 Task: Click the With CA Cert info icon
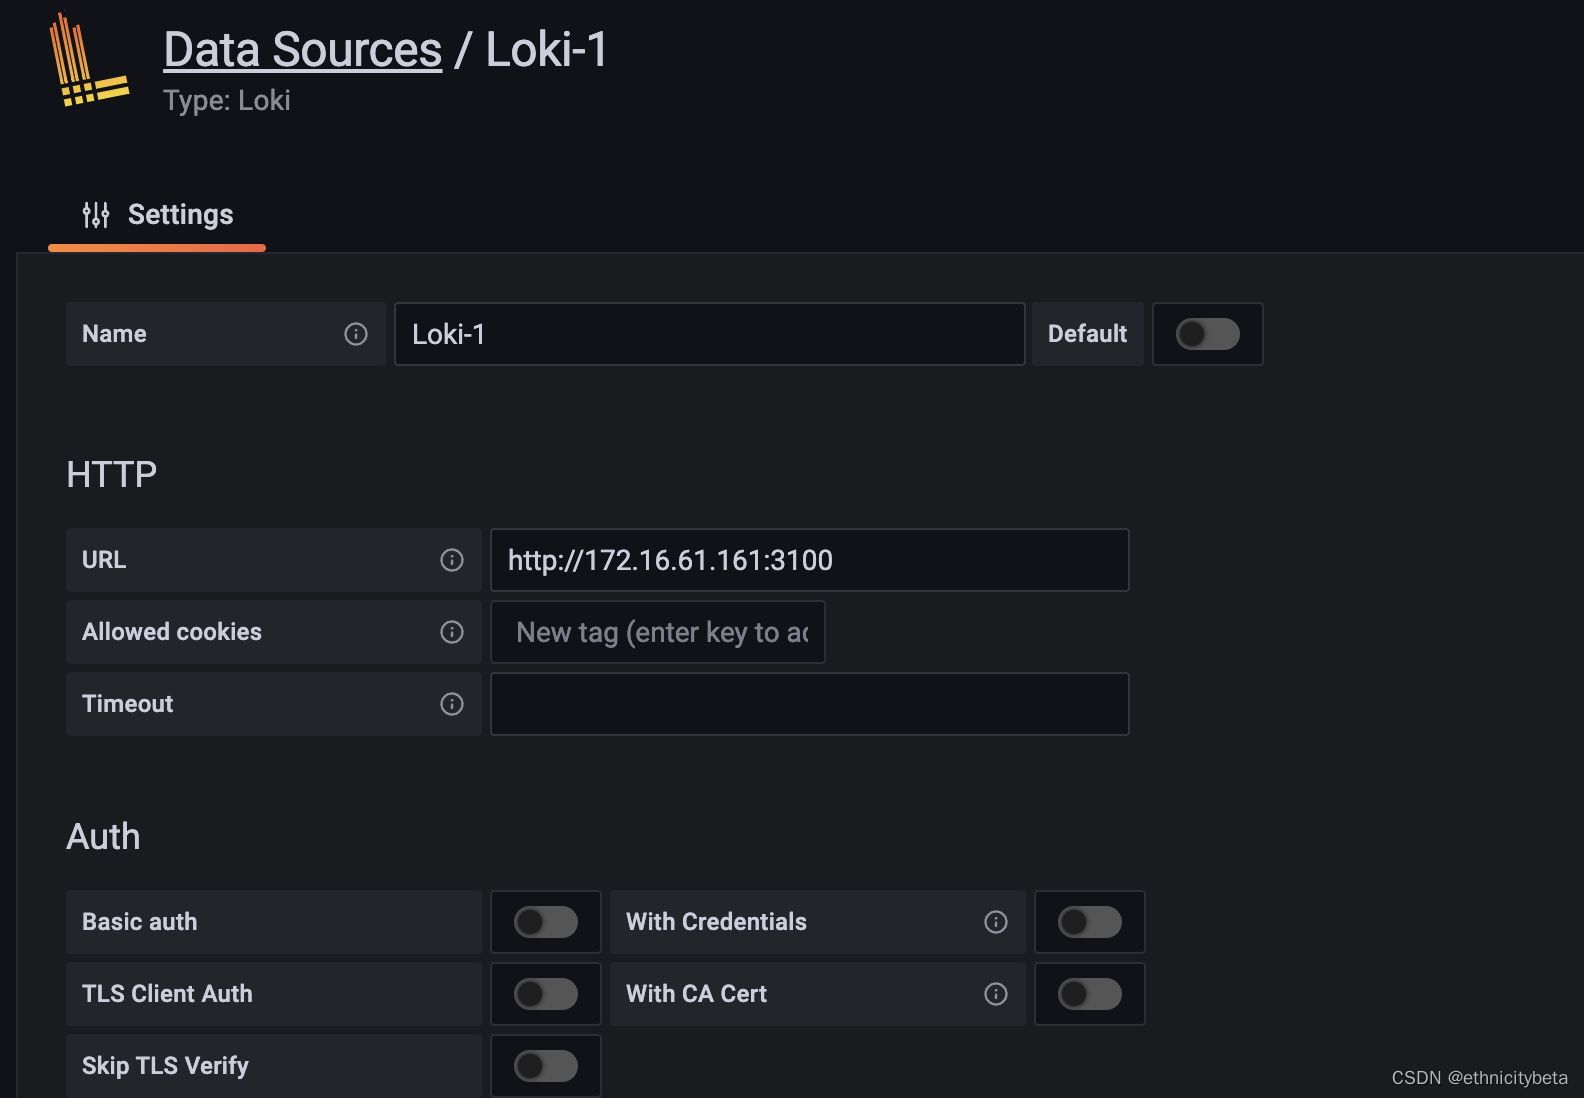coord(996,994)
